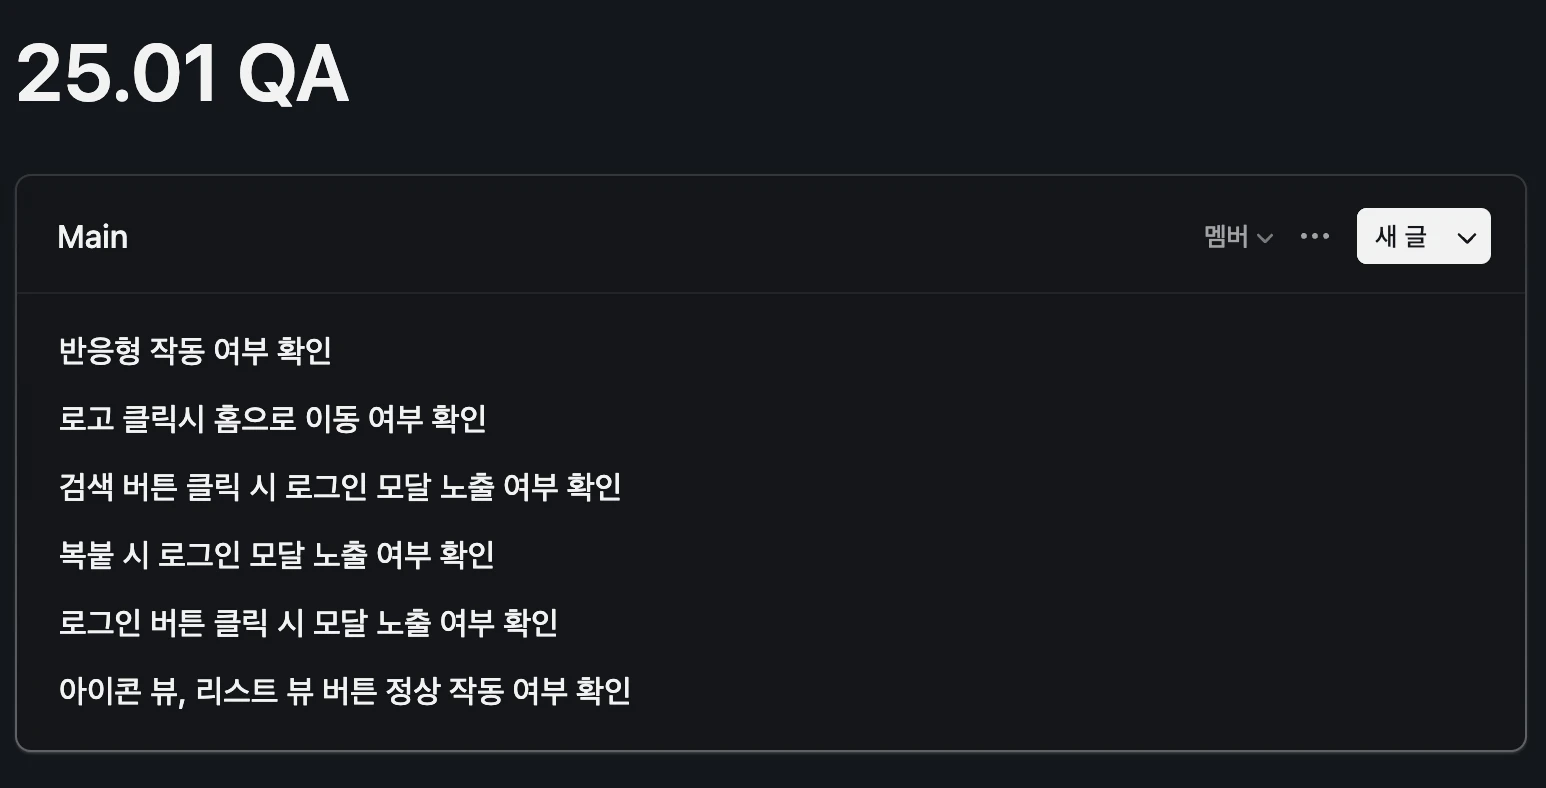This screenshot has width=1546, height=788.
Task: Click the ellipsis icon next to 멤버
Action: (1314, 237)
